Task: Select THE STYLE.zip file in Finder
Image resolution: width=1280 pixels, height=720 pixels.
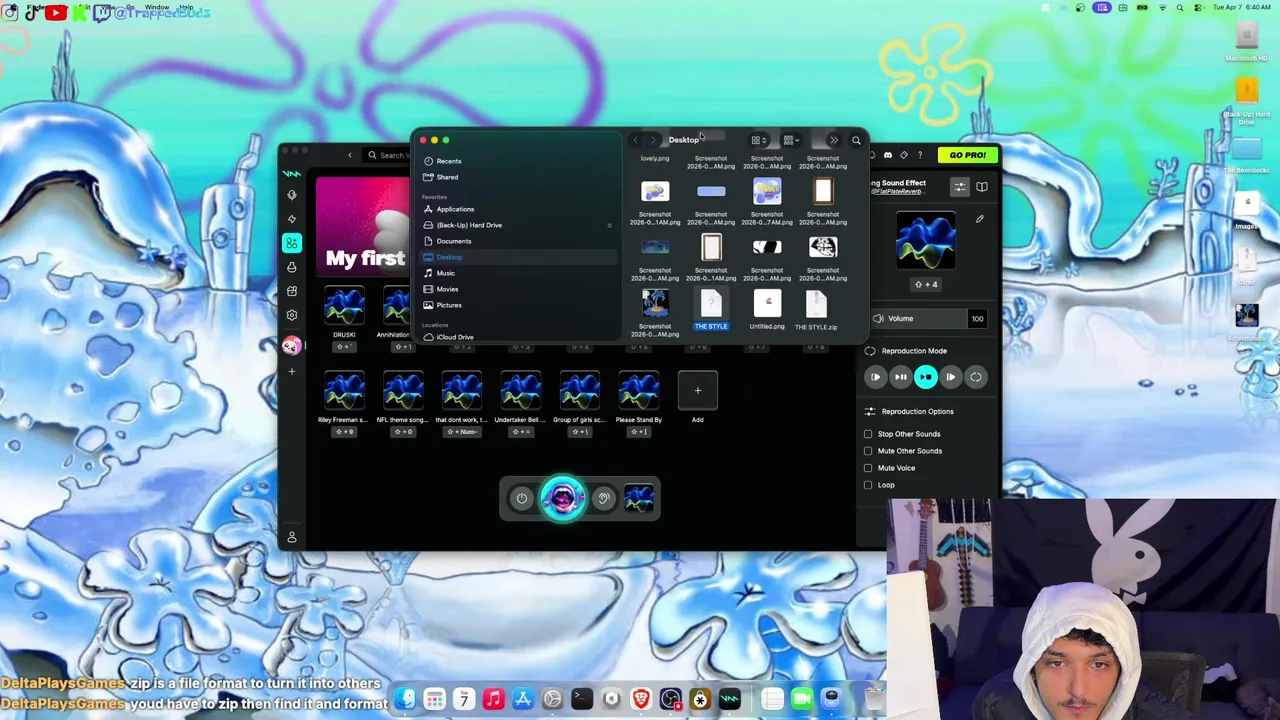Action: (816, 311)
